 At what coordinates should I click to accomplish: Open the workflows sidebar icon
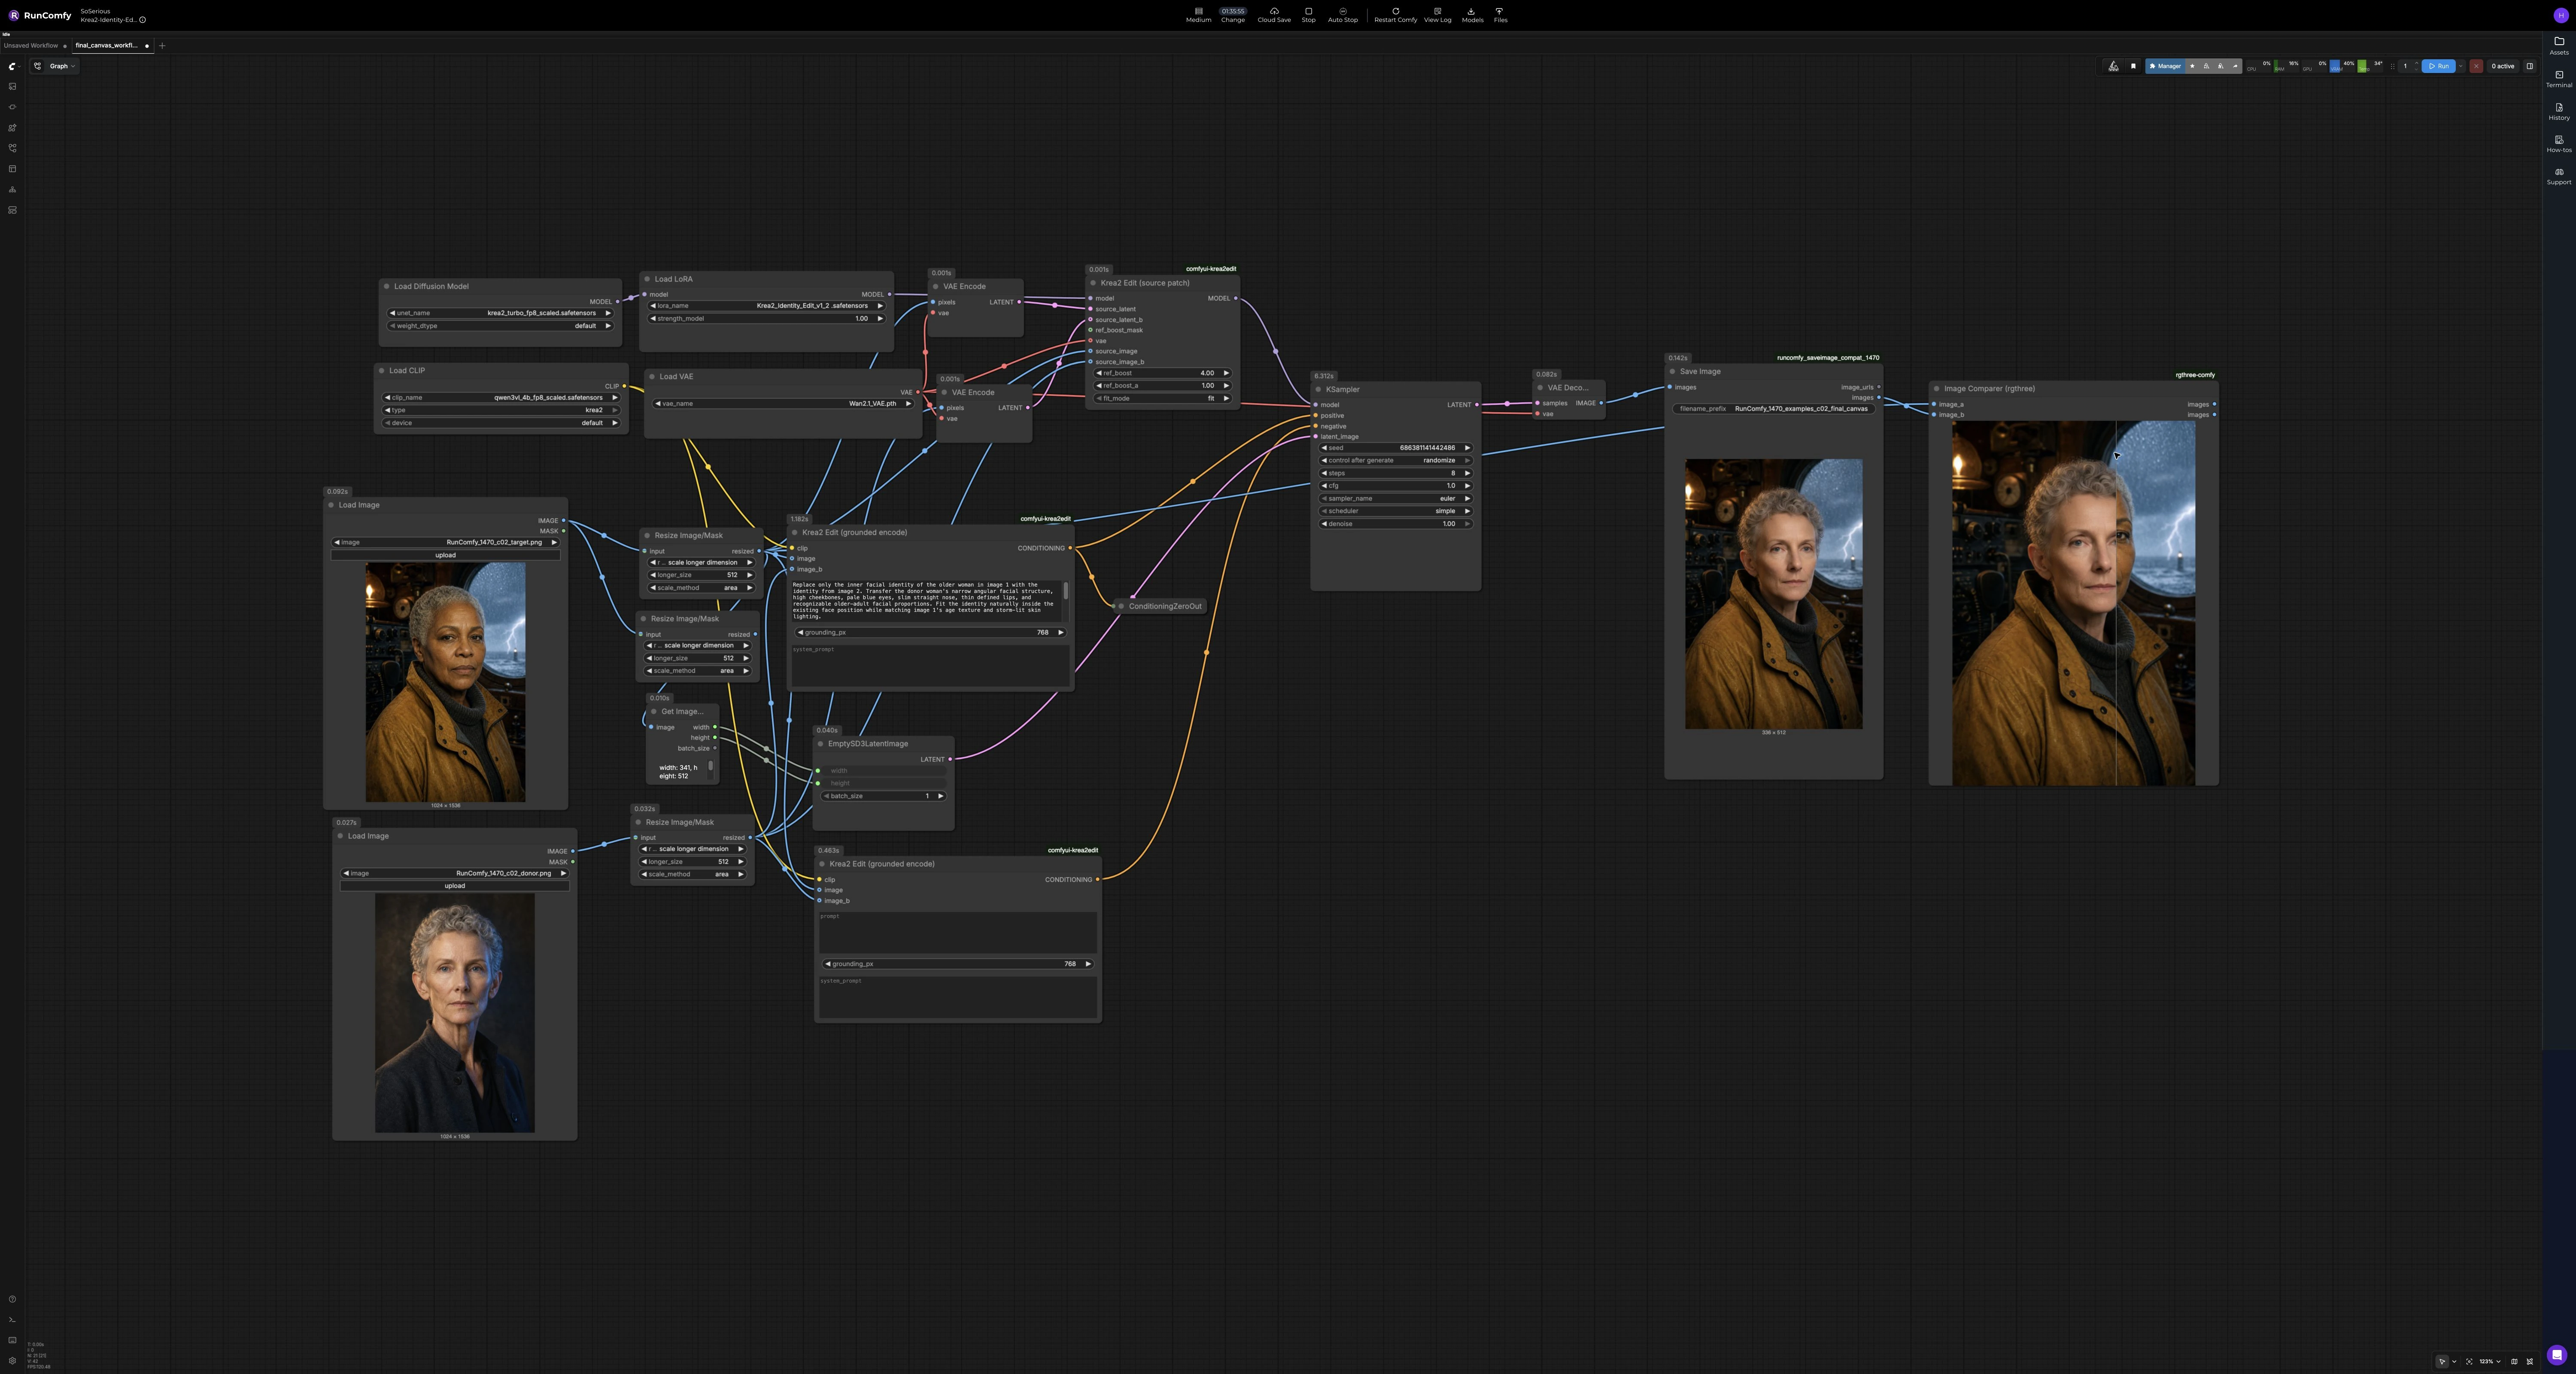(12, 148)
